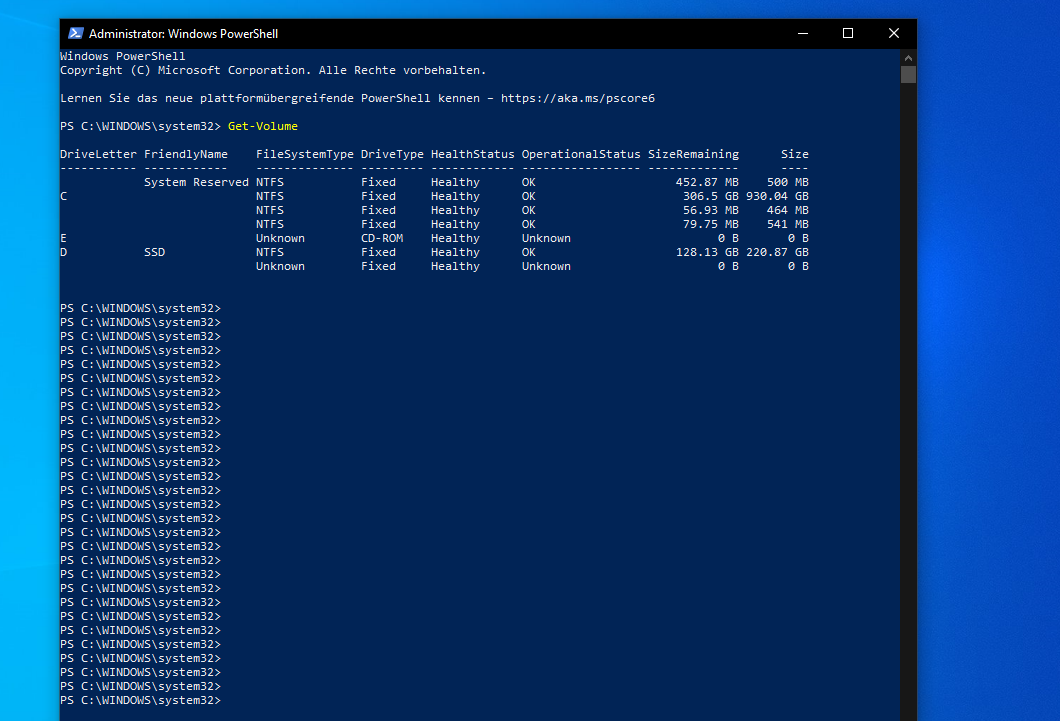
Task: Click the 464 MB size value
Action: click(x=788, y=210)
